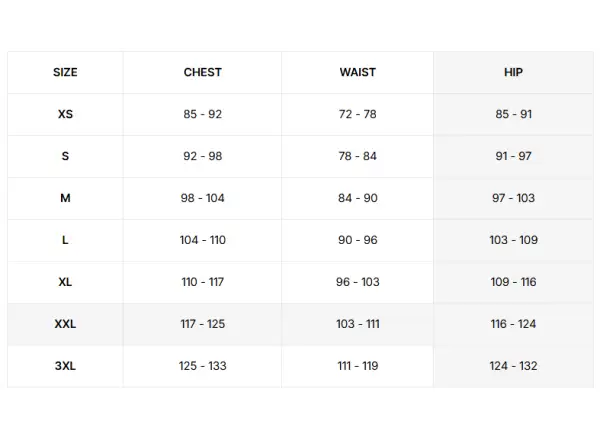The image size is (600, 440).
Task: Click chest value 125 - 133
Action: tap(202, 366)
